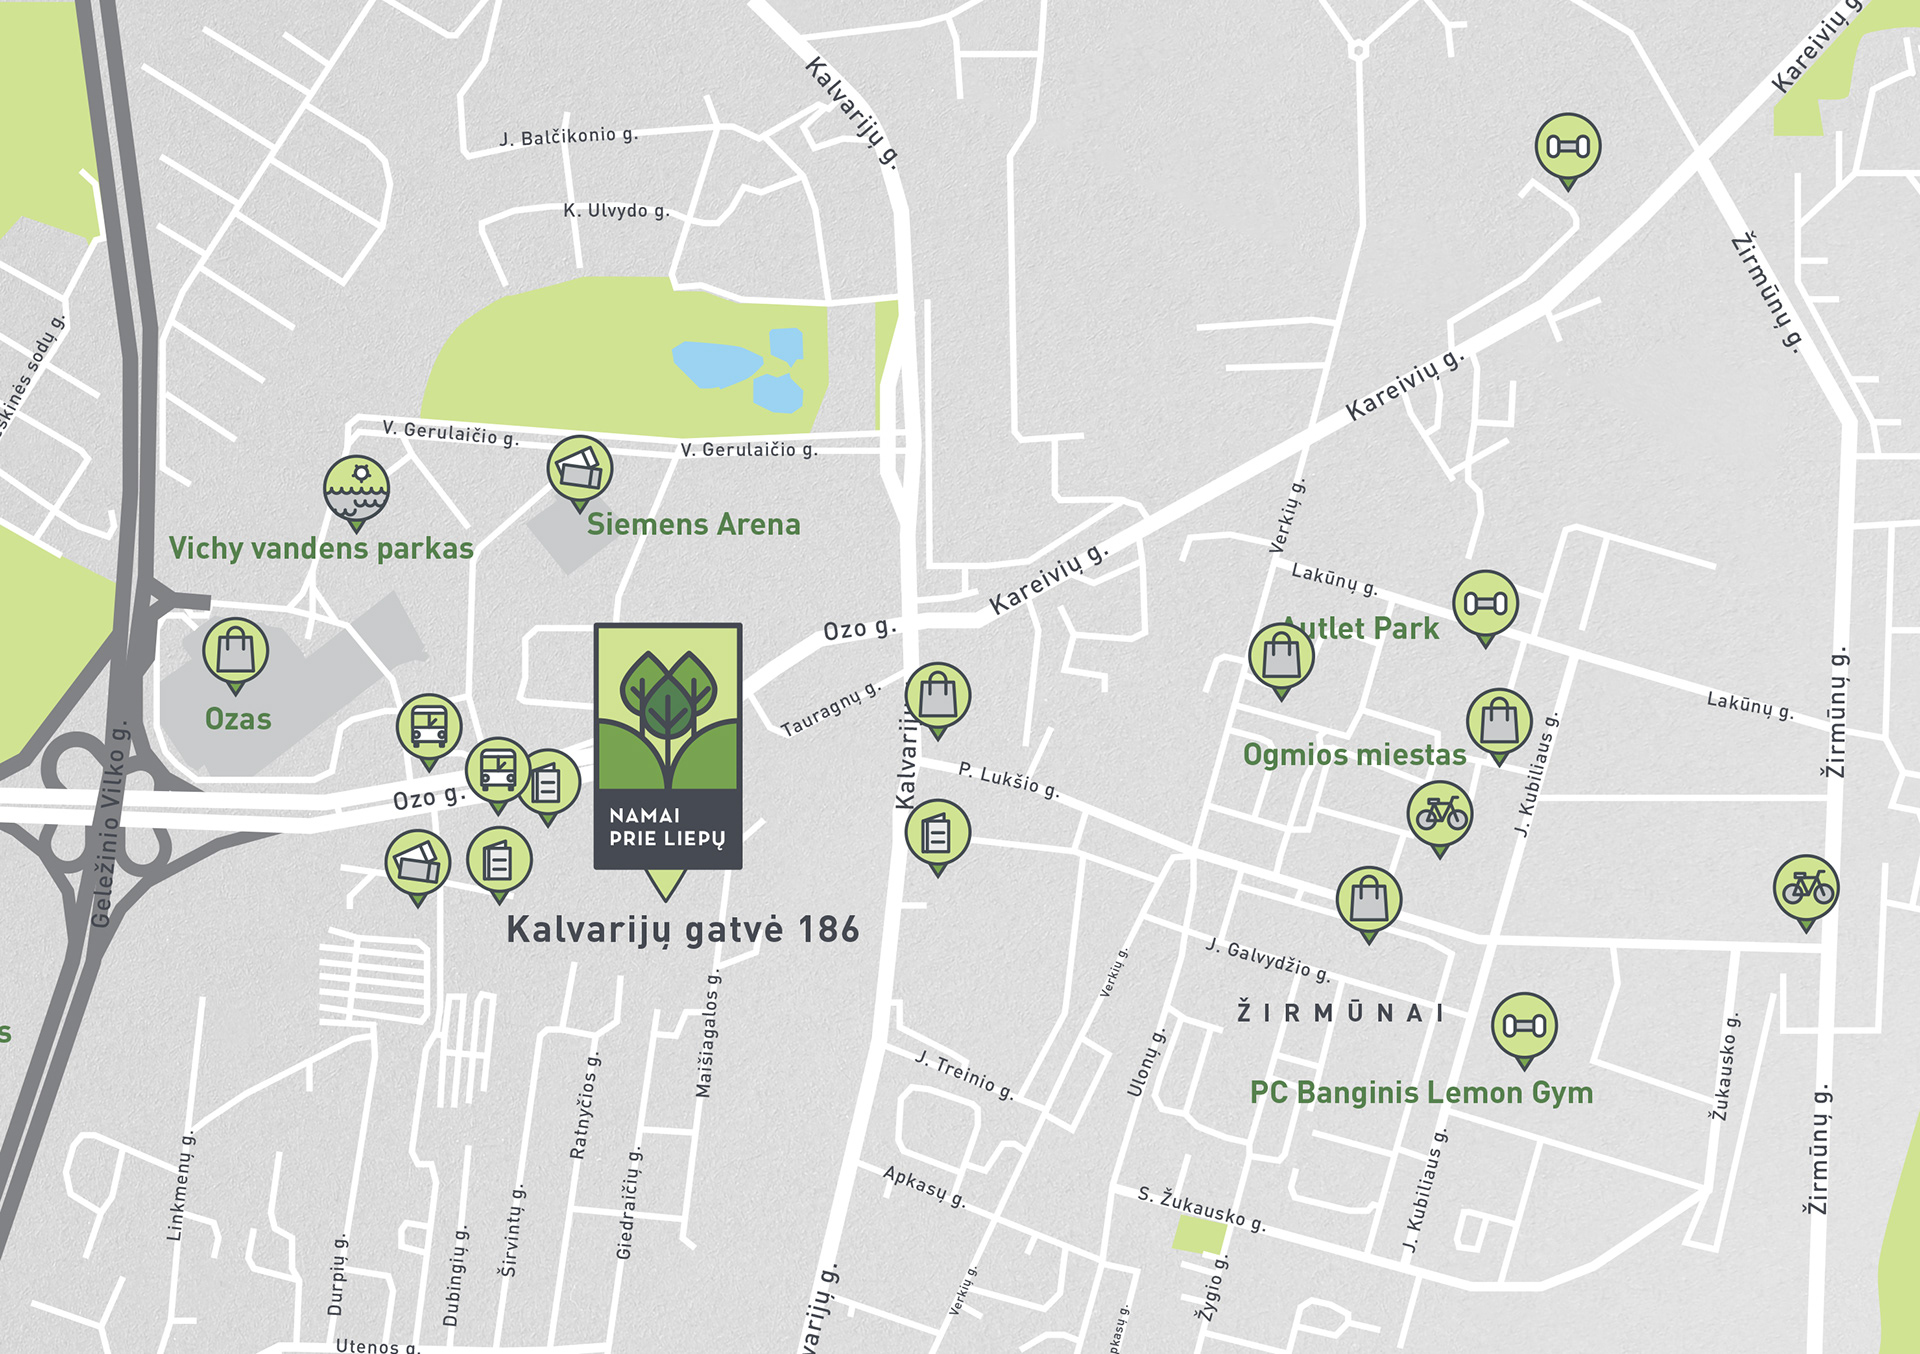Select the document pin below P. Lukšio g.
Viewport: 1920px width, 1354px height.
point(937,837)
